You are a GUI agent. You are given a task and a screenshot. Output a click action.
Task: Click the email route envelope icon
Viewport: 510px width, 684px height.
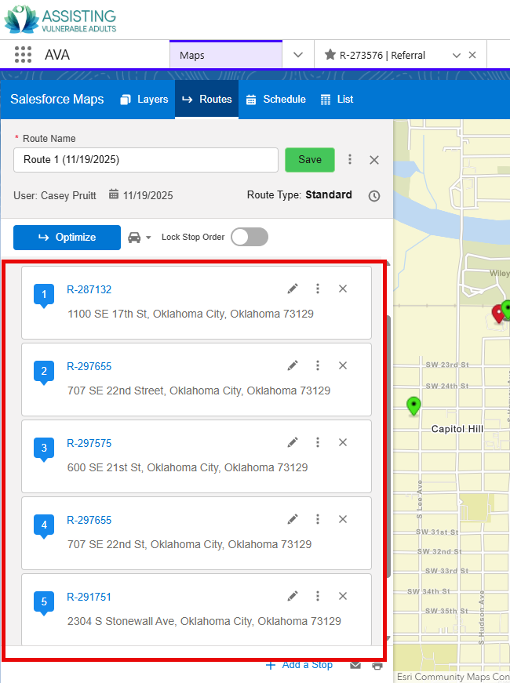click(x=356, y=665)
